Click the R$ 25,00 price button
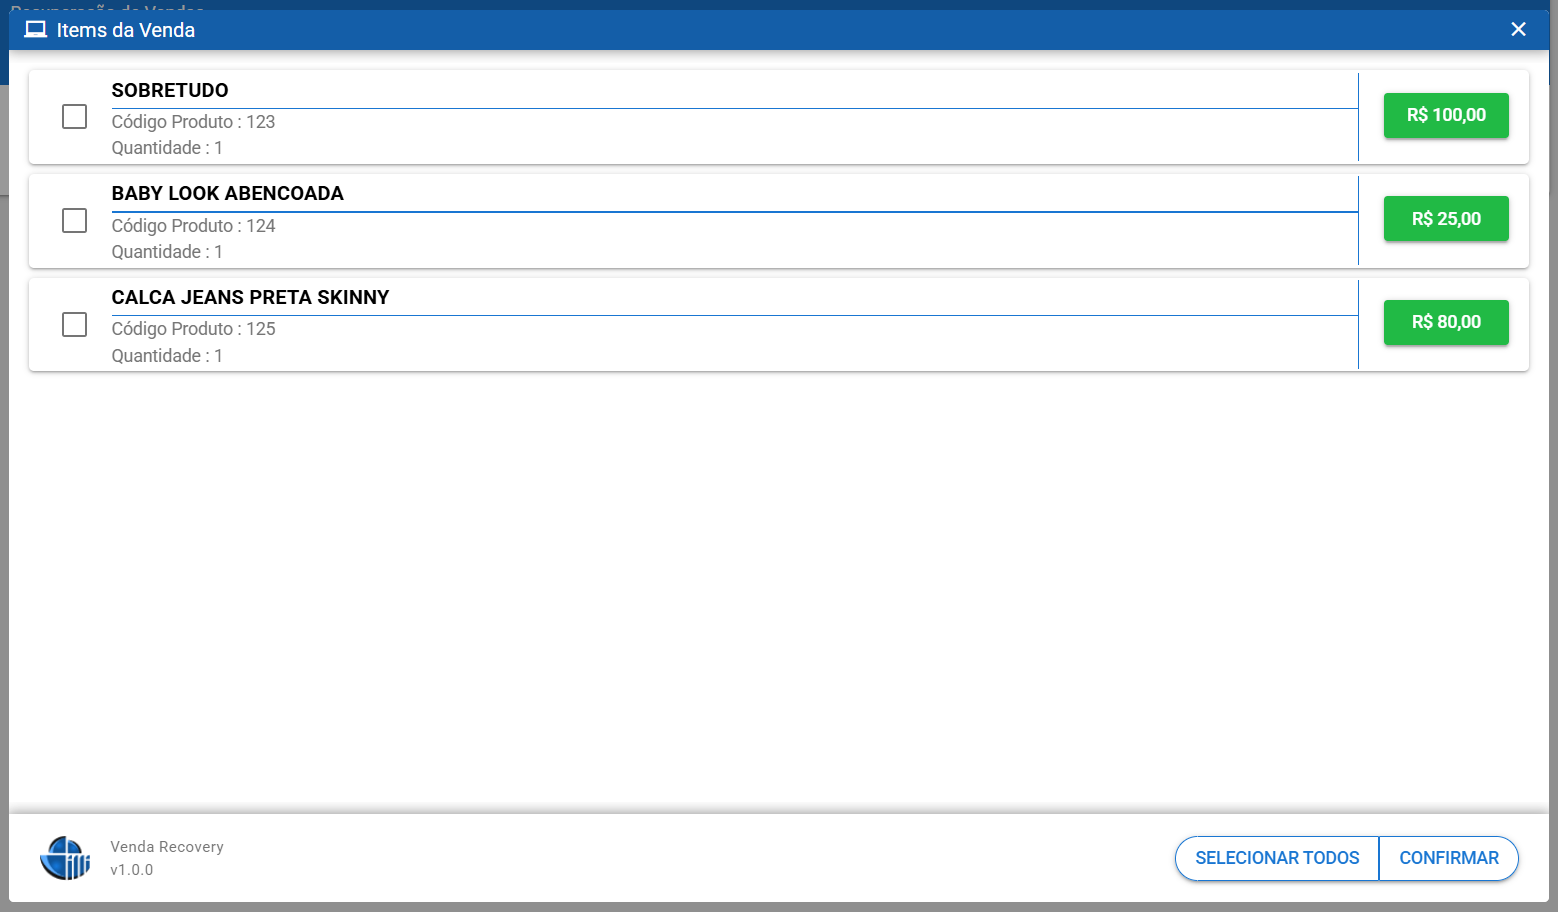This screenshot has width=1558, height=912. [1445, 219]
